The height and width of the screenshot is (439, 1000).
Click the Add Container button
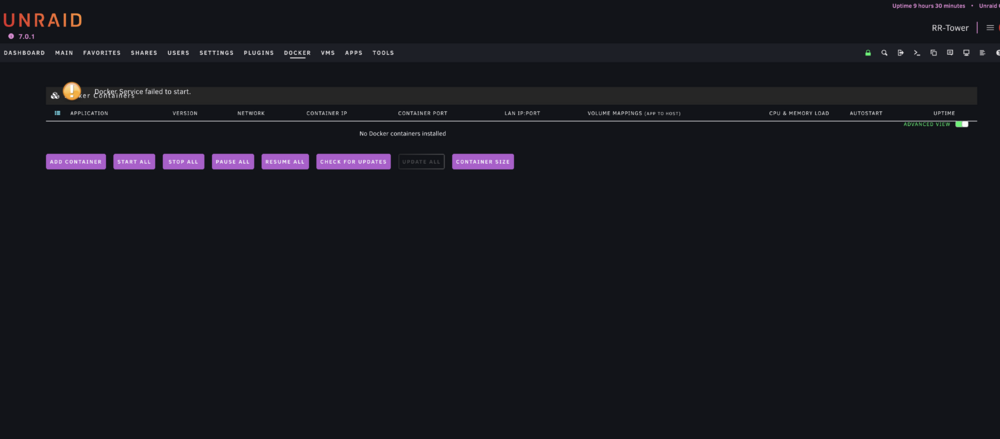pos(76,161)
